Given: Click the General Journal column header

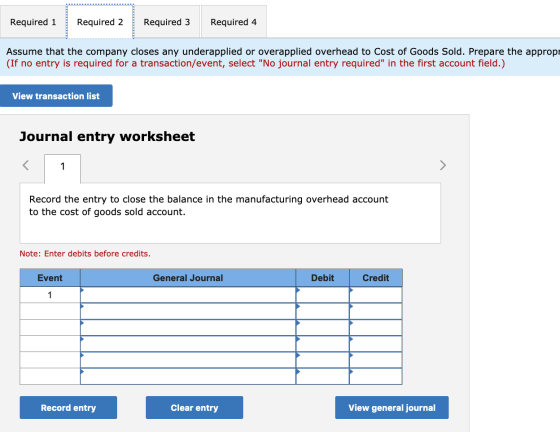Looking at the screenshot, I should (x=188, y=278).
